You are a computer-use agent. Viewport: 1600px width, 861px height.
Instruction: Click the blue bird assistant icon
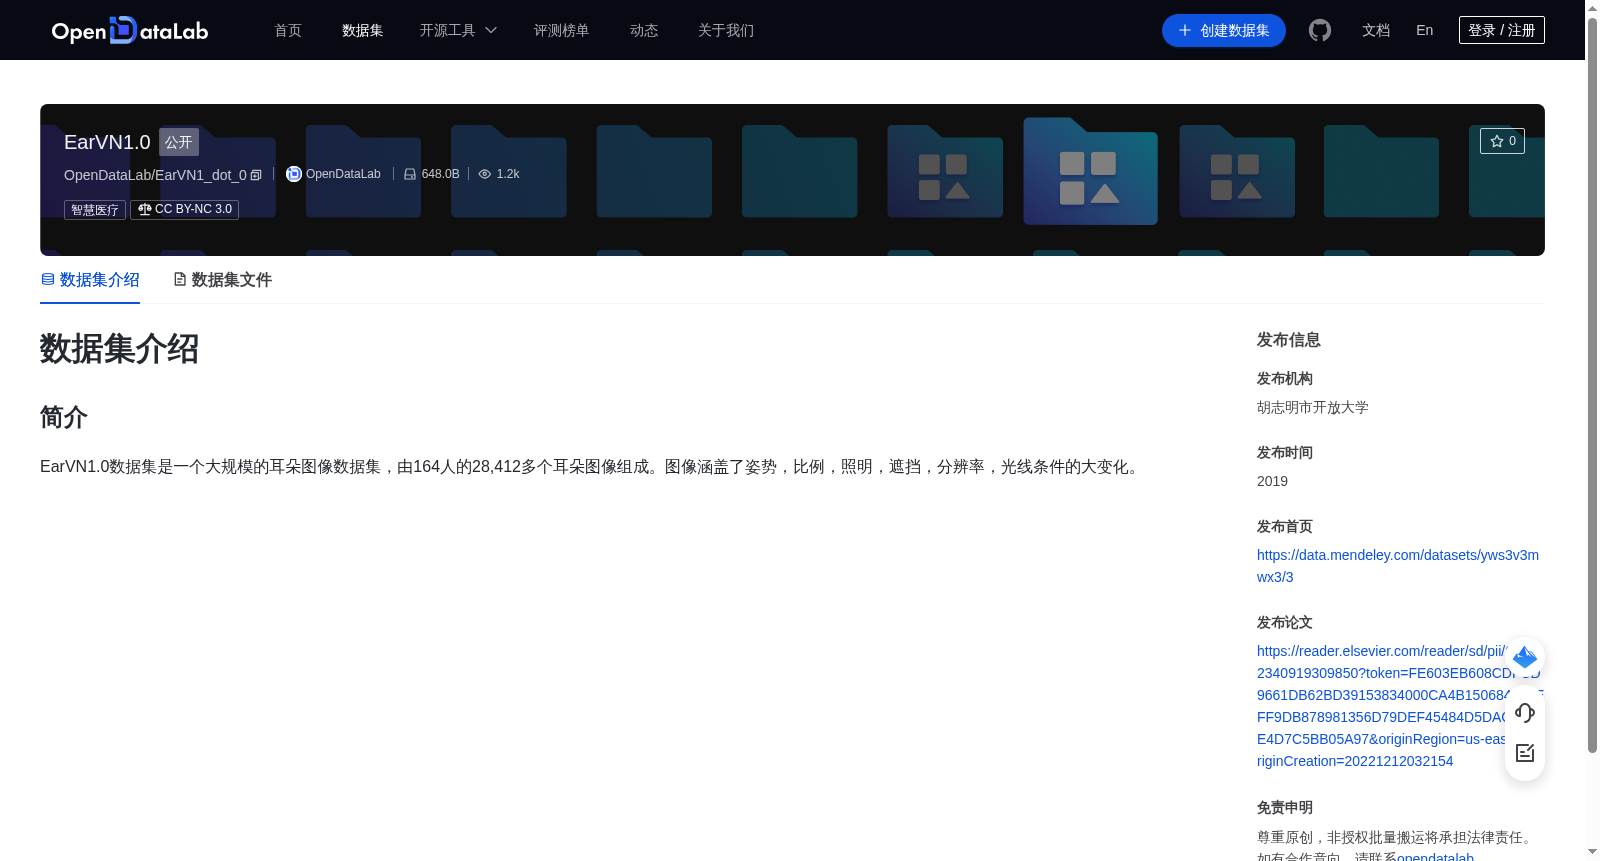click(1525, 657)
